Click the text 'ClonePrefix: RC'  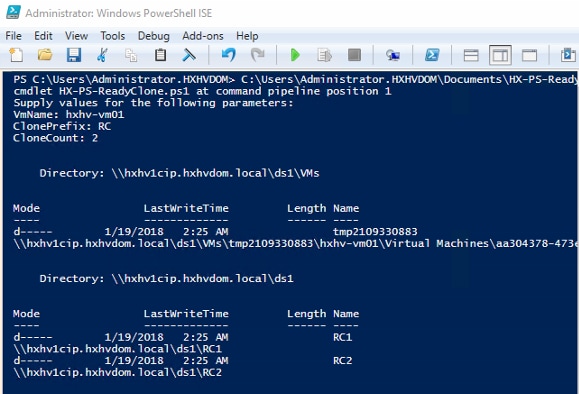62,126
